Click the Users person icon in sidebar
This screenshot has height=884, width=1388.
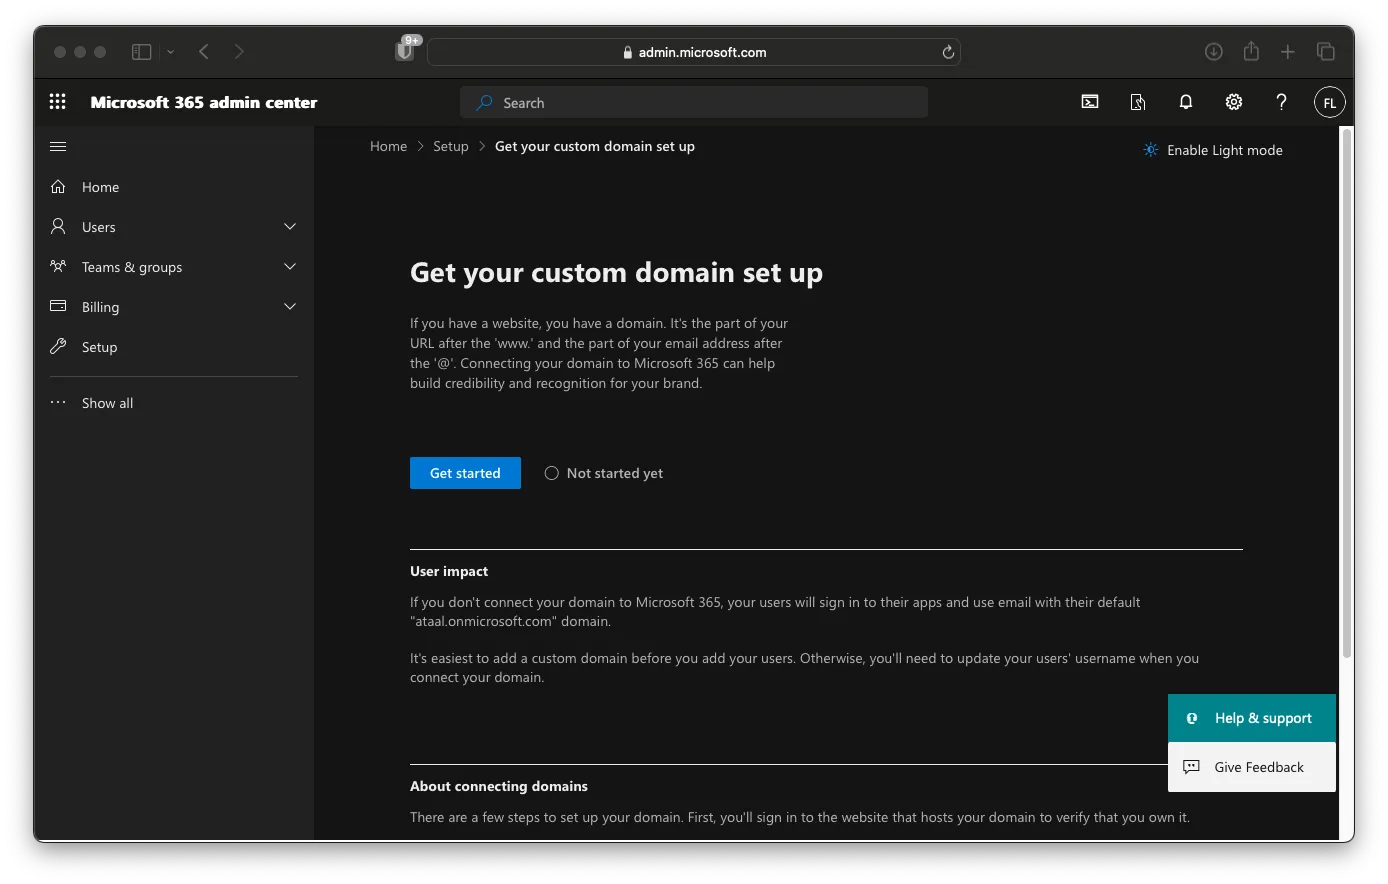(x=58, y=227)
